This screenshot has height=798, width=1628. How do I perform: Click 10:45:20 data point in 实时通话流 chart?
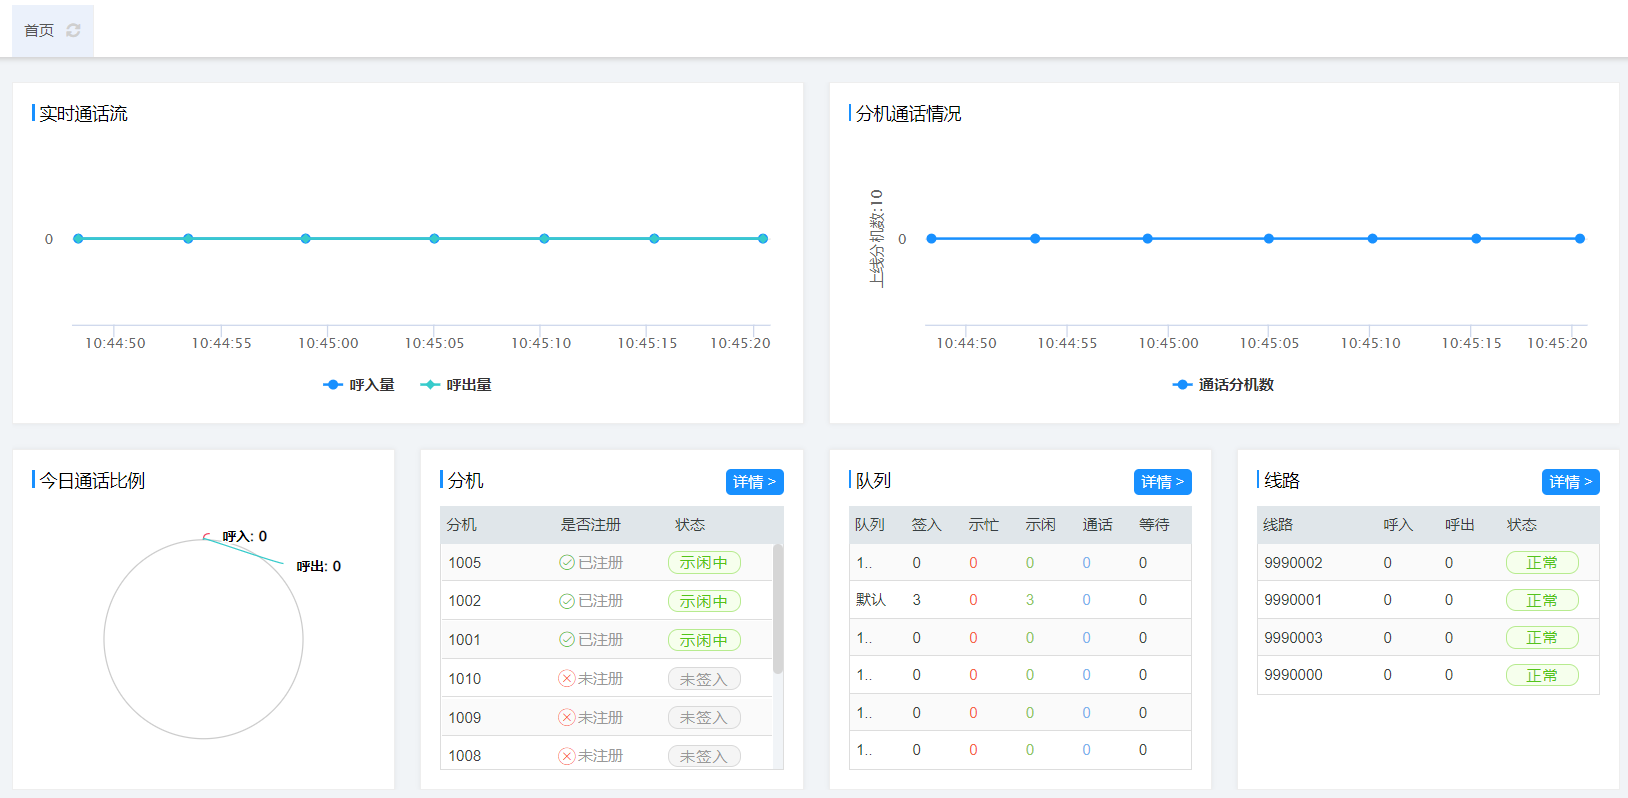[763, 239]
